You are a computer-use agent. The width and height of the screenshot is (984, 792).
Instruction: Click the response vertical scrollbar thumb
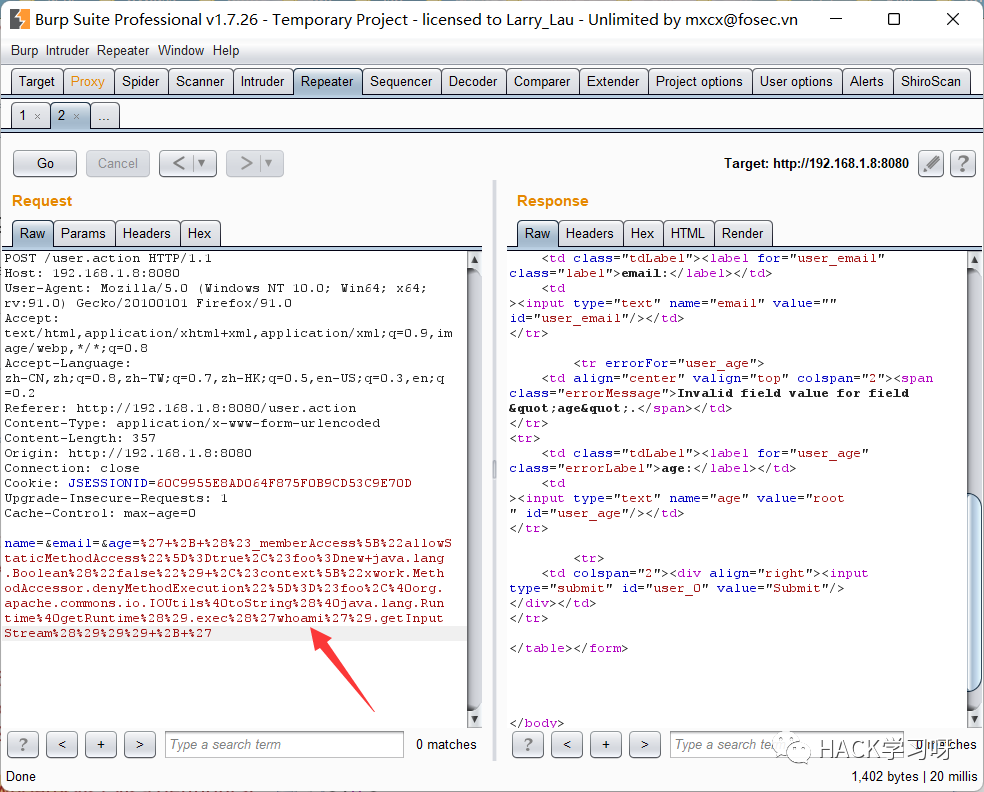tap(974, 593)
